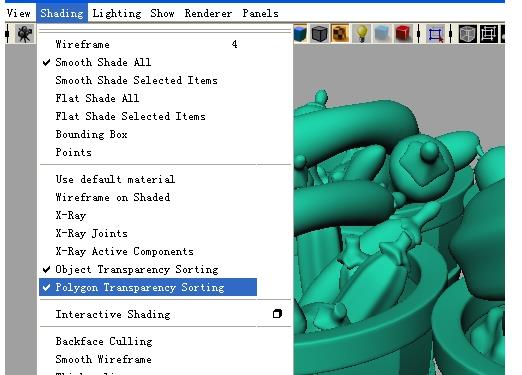Open Interactive Shading option box
Image resolution: width=522 pixels, height=375 pixels.
277,314
